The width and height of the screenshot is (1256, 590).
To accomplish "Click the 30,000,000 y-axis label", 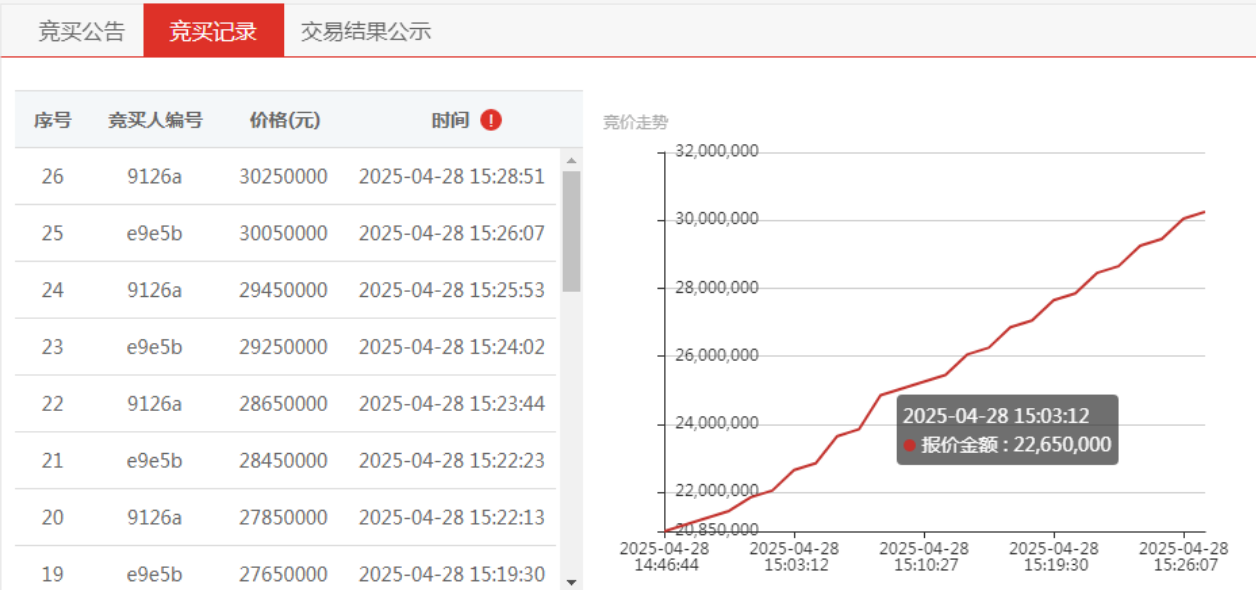I will [717, 219].
